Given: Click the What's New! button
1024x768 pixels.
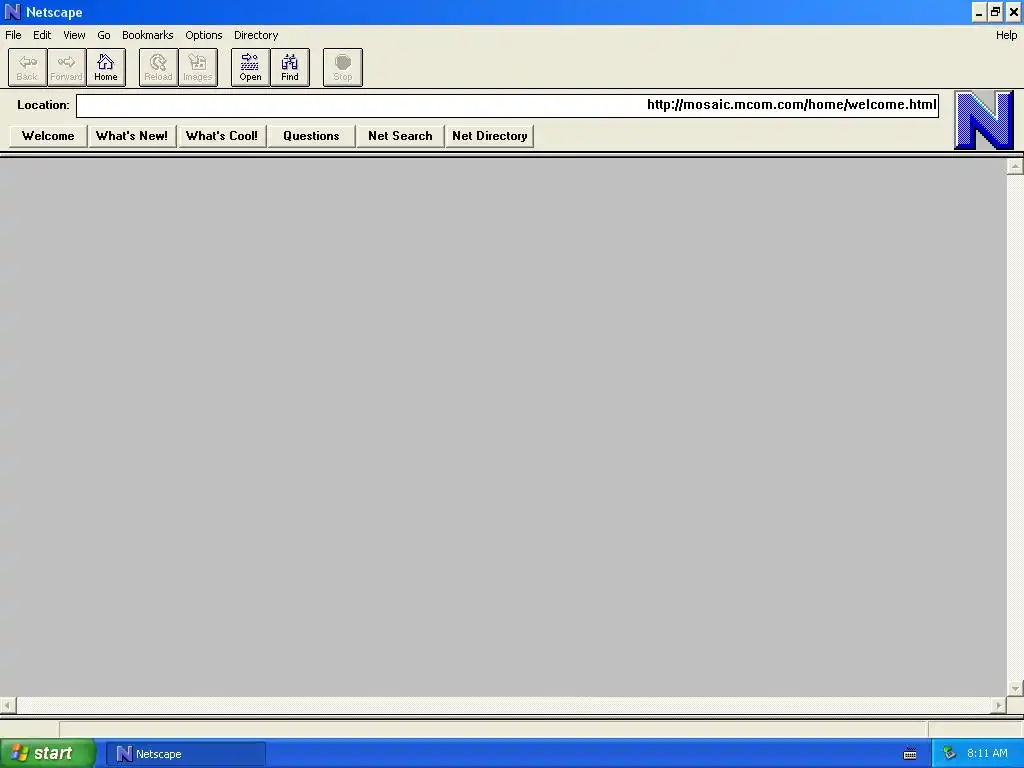Looking at the screenshot, I should (132, 136).
